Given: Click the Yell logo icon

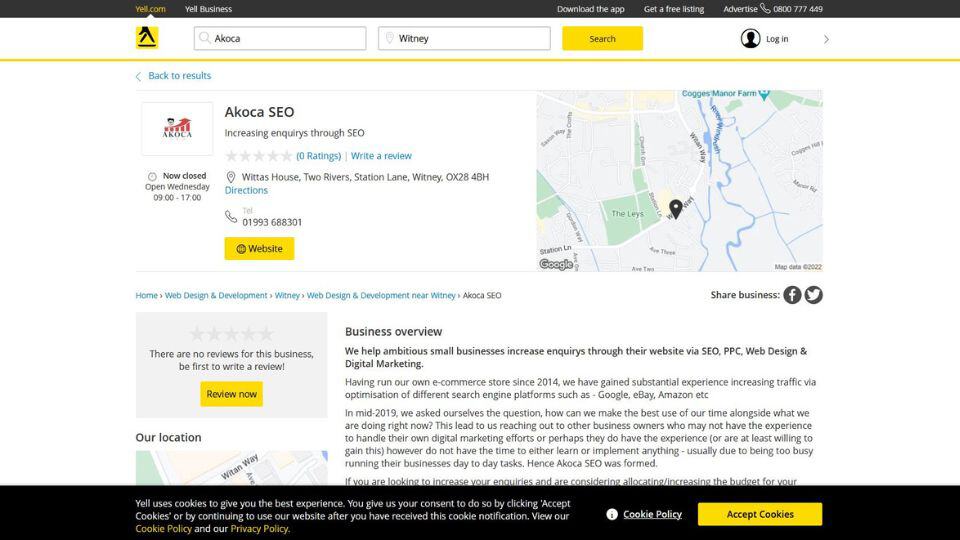Looking at the screenshot, I should (147, 38).
